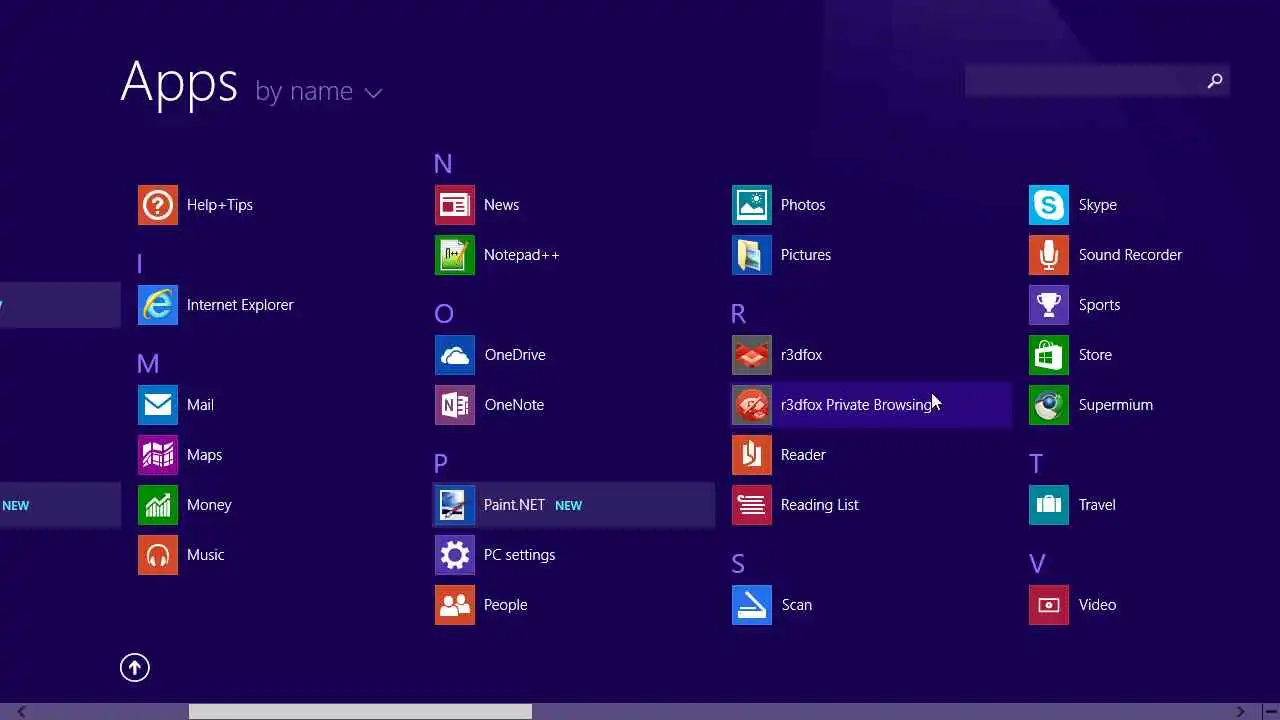Viewport: 1280px width, 720px height.
Task: Click the scrollbar left arrow
Action: [x=21, y=712]
